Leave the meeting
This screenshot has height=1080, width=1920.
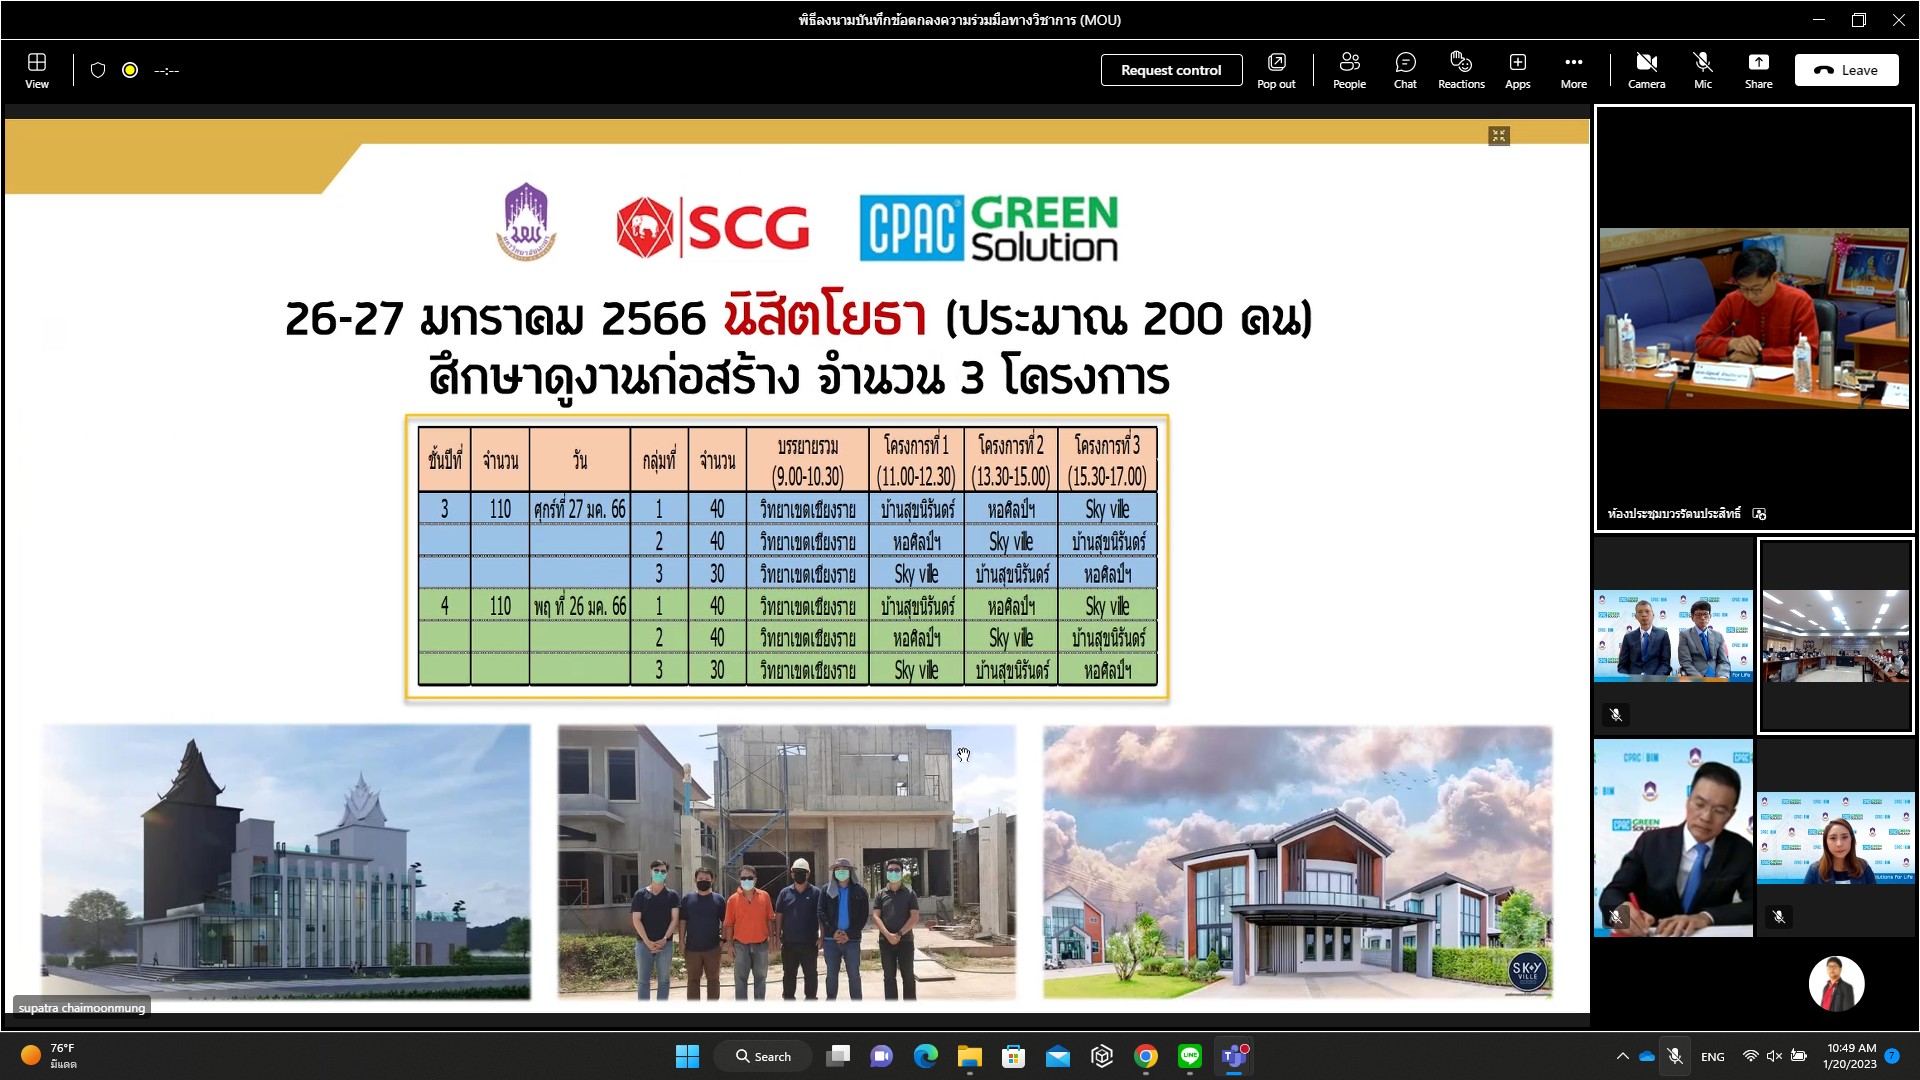[x=1846, y=70]
